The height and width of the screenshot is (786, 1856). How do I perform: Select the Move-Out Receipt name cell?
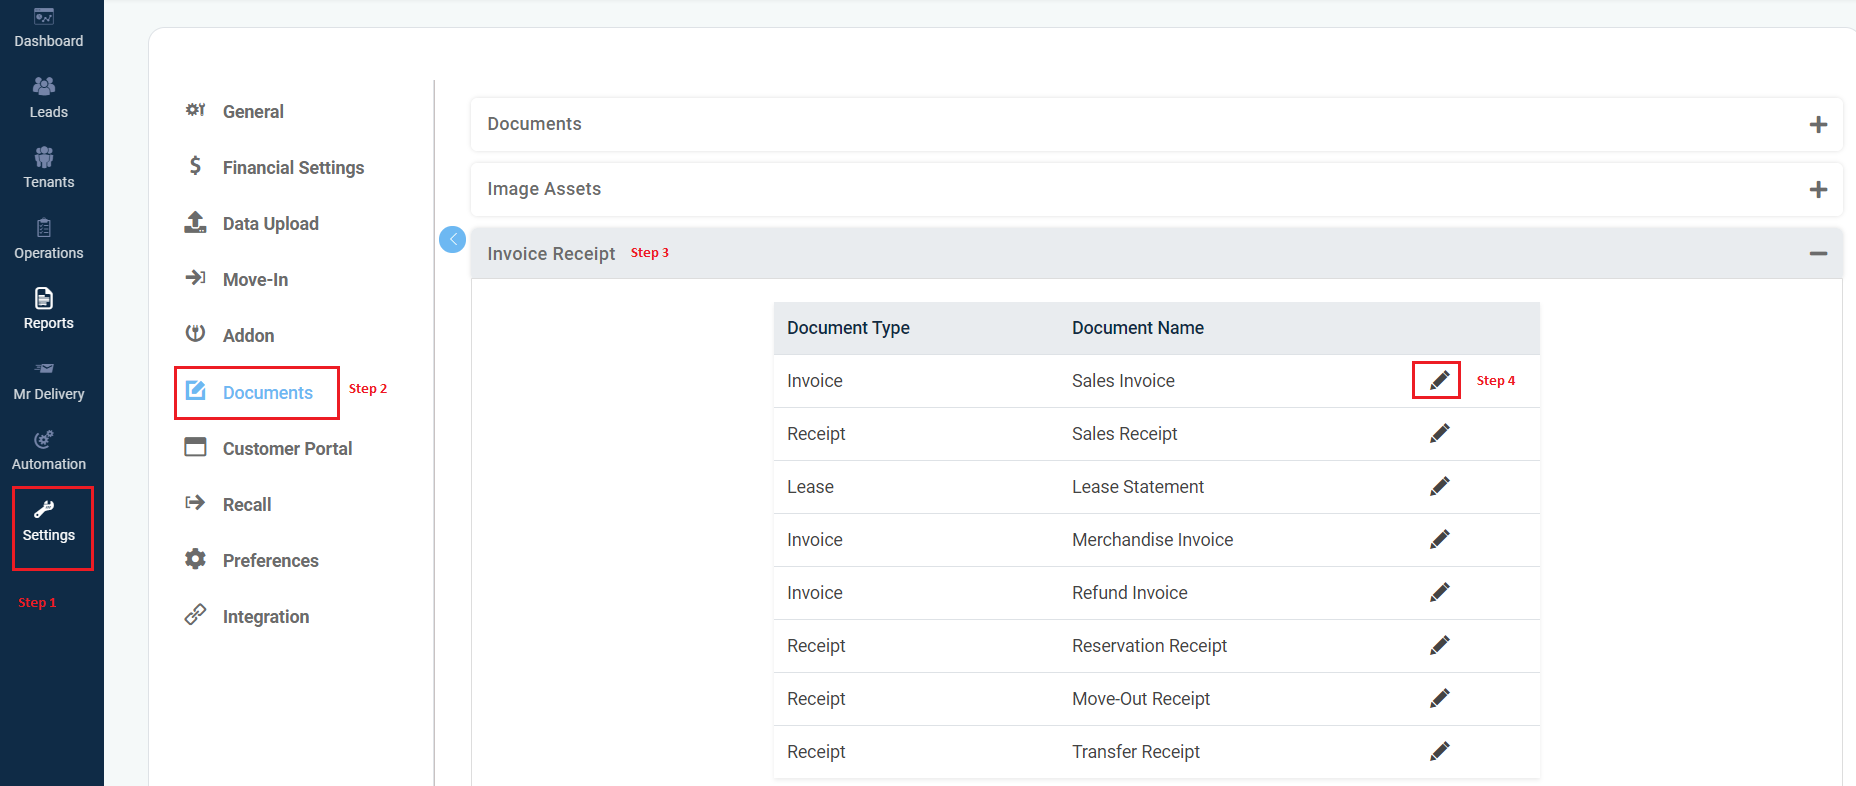1141,699
